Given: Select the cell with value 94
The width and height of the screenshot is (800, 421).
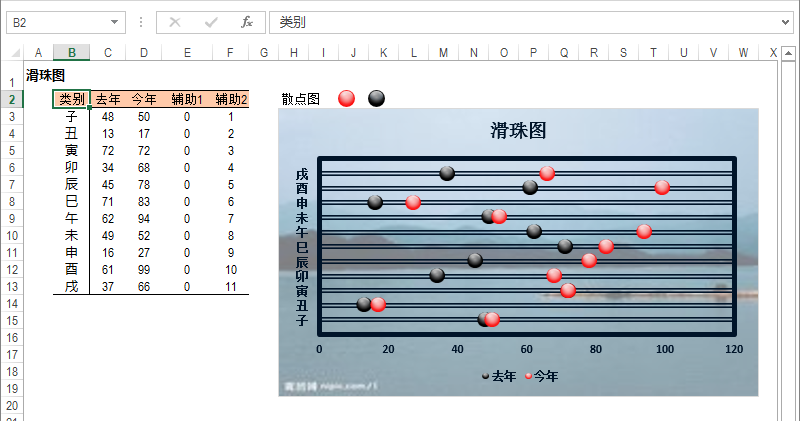Looking at the screenshot, I should 144,218.
